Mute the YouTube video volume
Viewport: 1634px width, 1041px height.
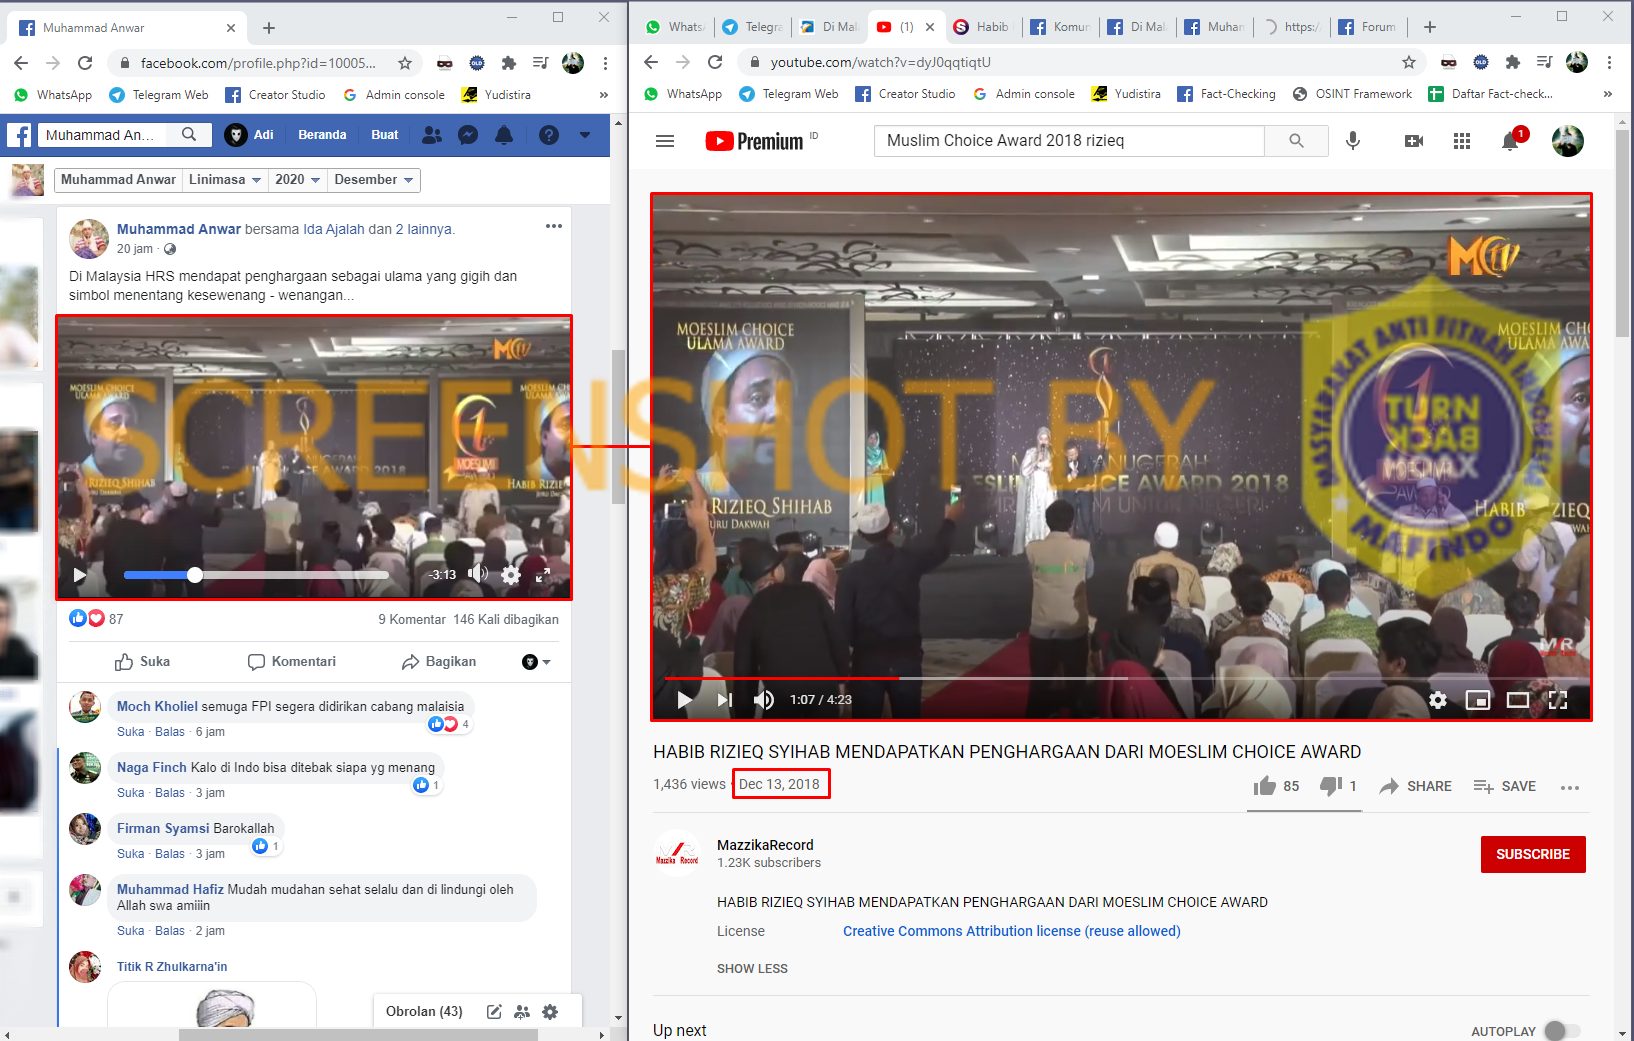coord(764,700)
